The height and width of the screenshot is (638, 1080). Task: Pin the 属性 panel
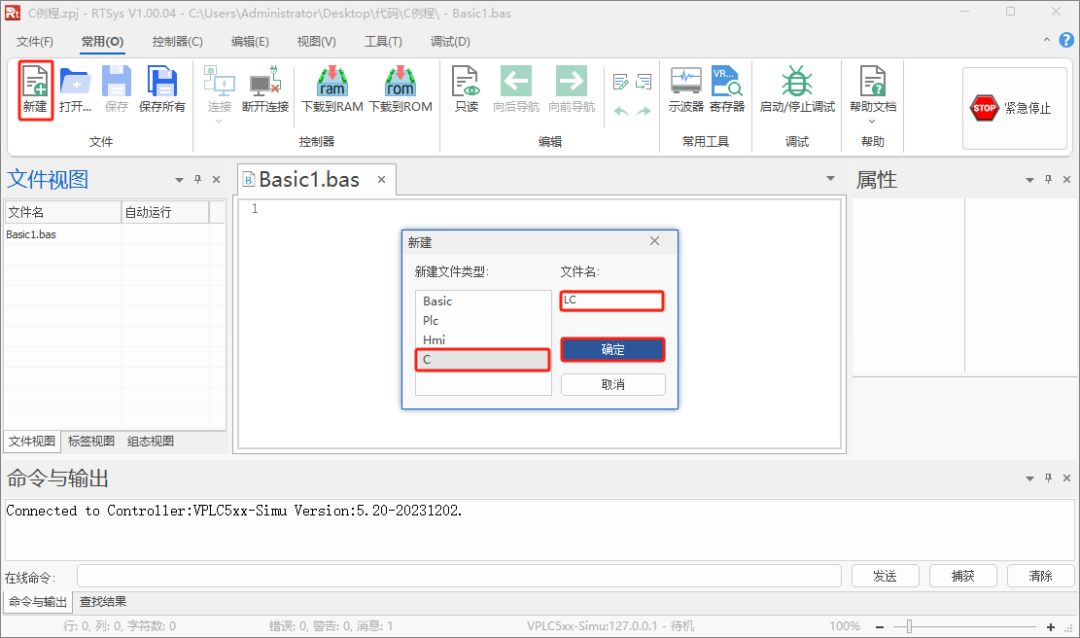tap(1048, 179)
